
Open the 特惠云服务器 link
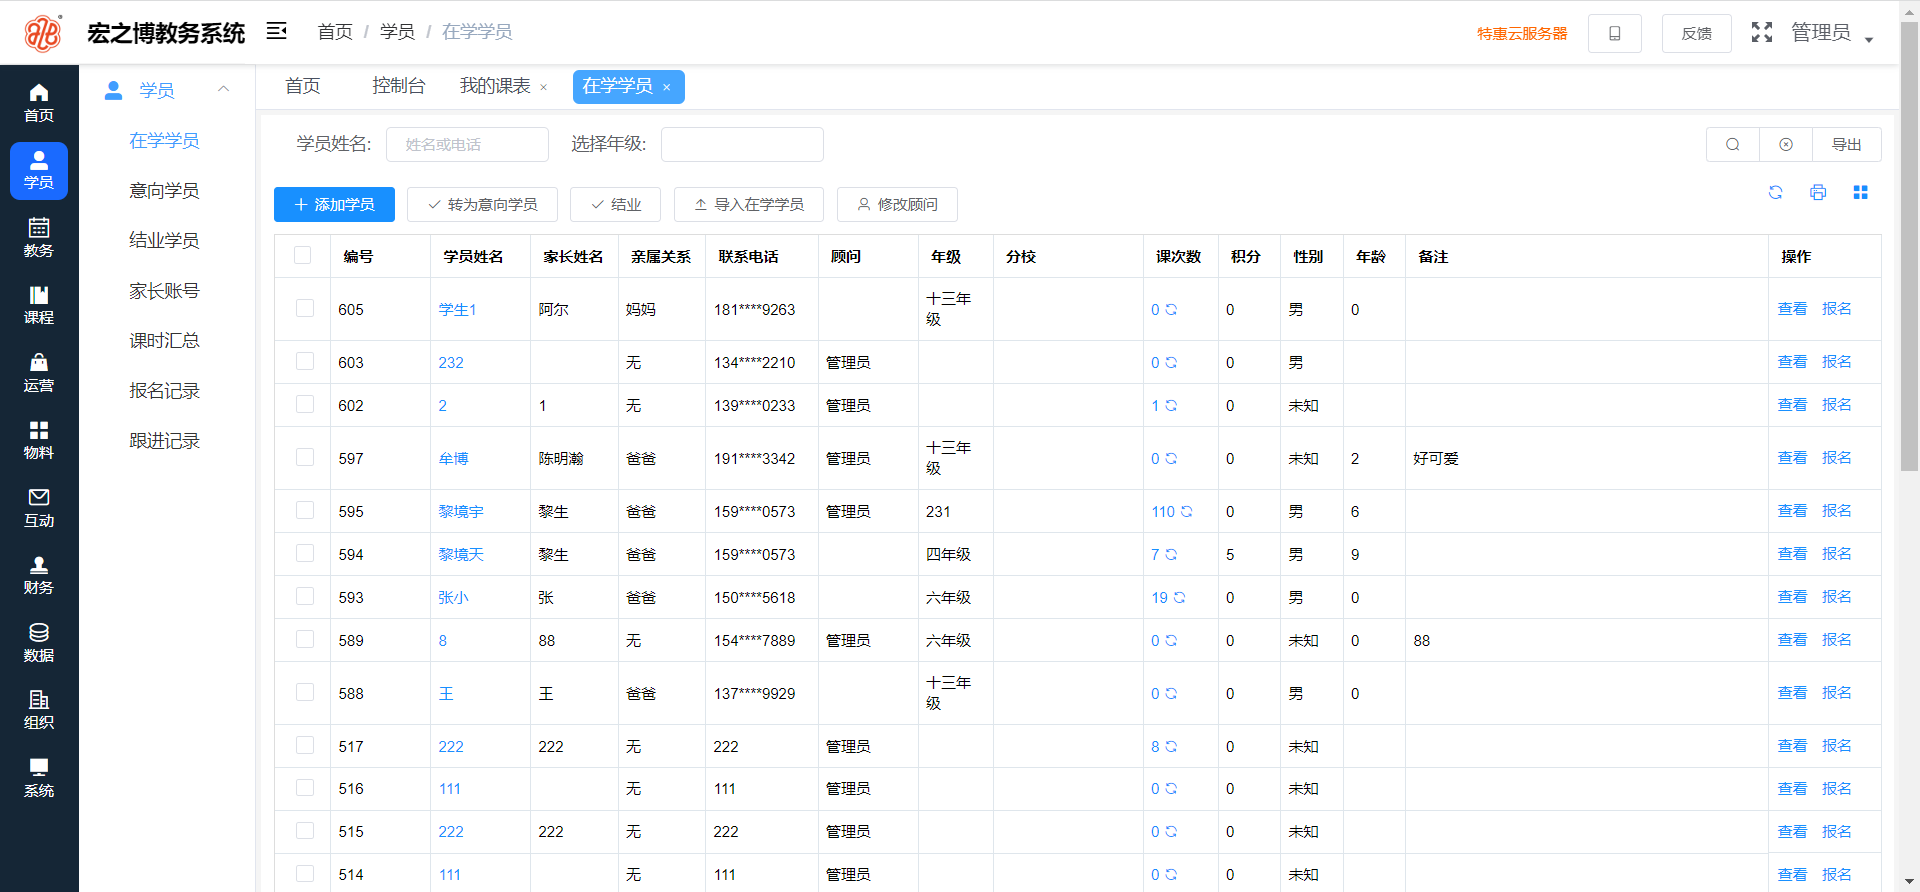point(1522,33)
